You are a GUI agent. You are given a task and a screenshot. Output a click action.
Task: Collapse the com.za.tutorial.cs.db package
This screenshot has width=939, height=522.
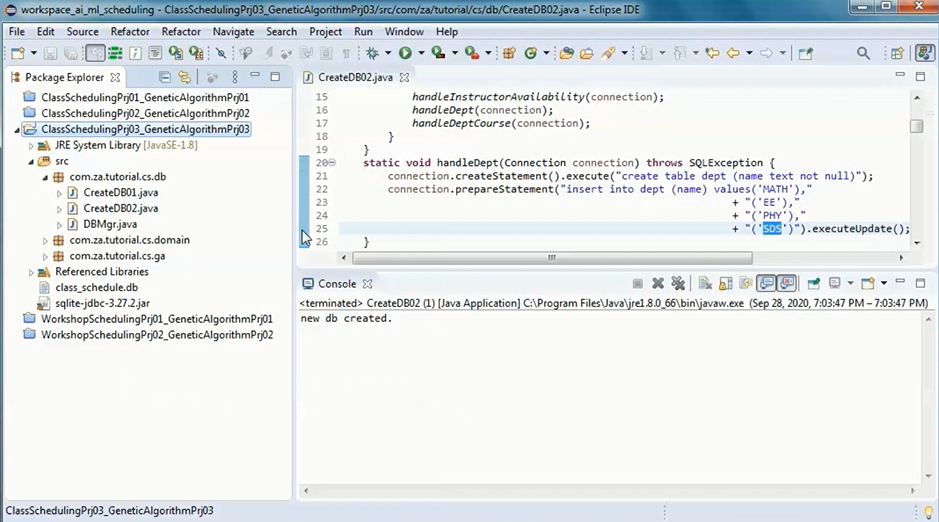click(45, 177)
